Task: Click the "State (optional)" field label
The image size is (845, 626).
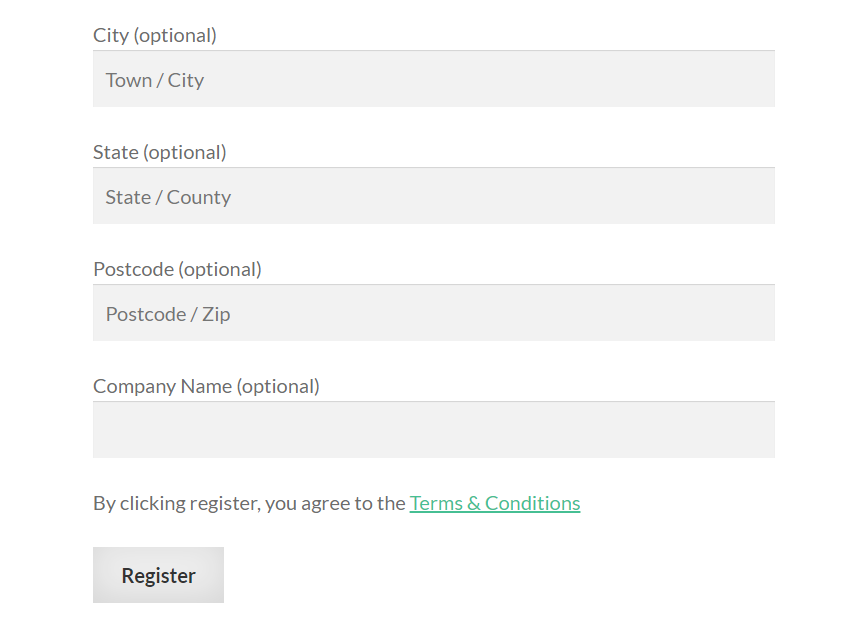Action: pyautogui.click(x=159, y=152)
